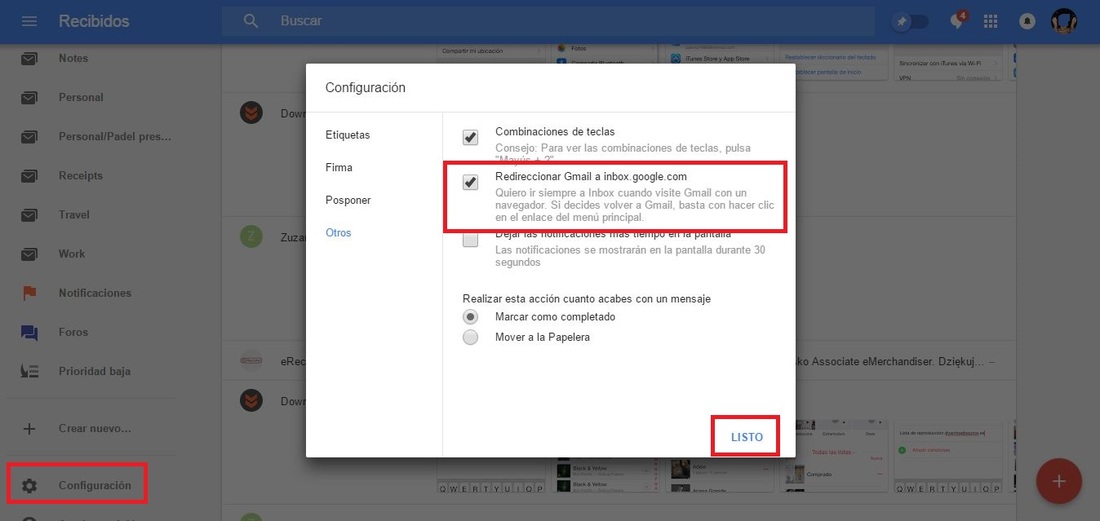The width and height of the screenshot is (1100, 521).
Task: Uncheck Redireccionar Gmail a inbox.google.com checkbox
Action: coord(470,182)
